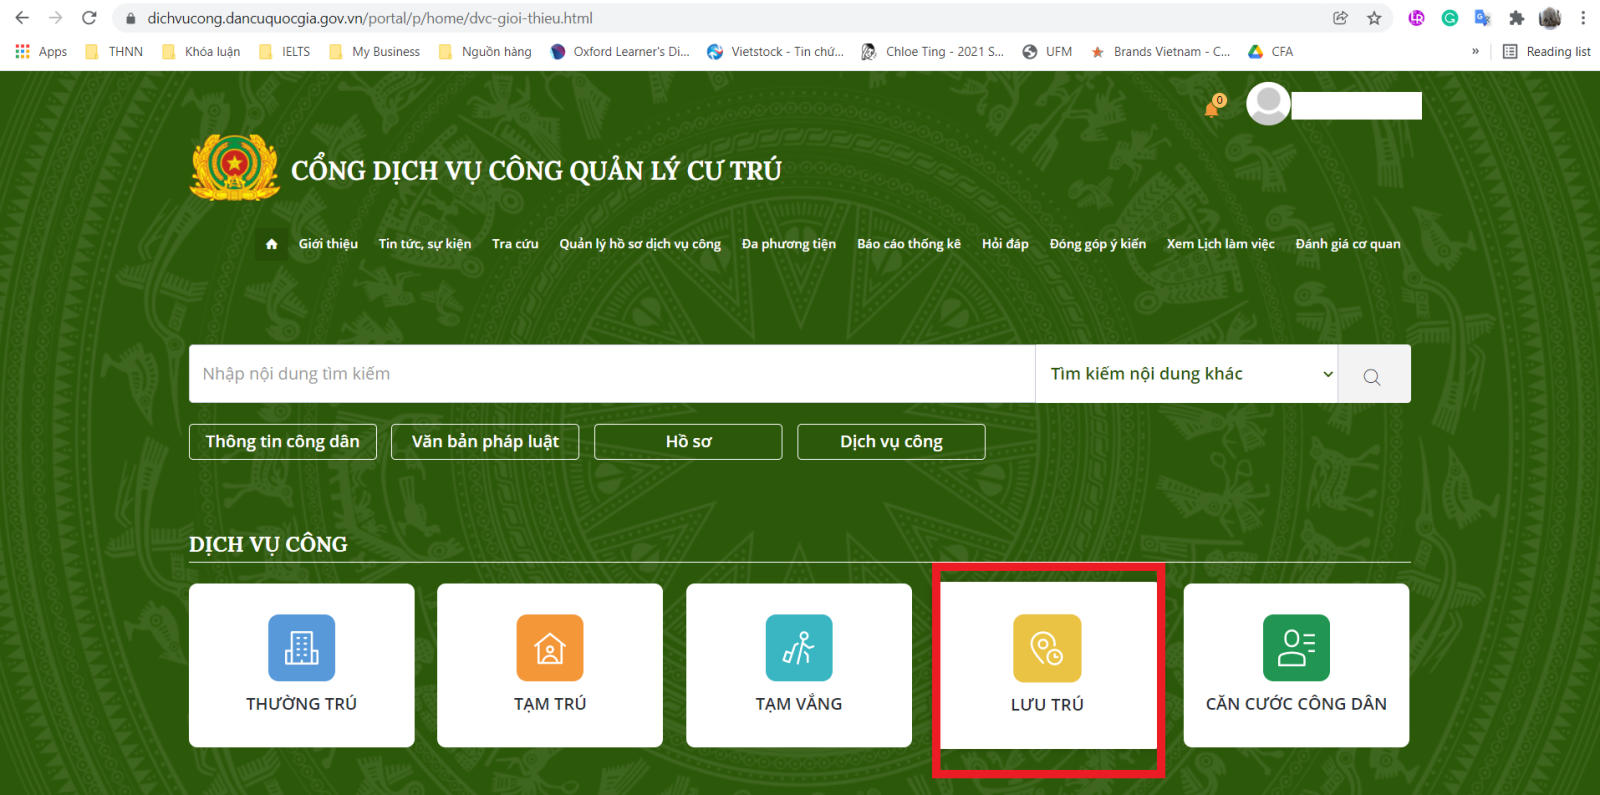This screenshot has height=795, width=1600.
Task: Open the Vietstock bookmark
Action: [775, 51]
